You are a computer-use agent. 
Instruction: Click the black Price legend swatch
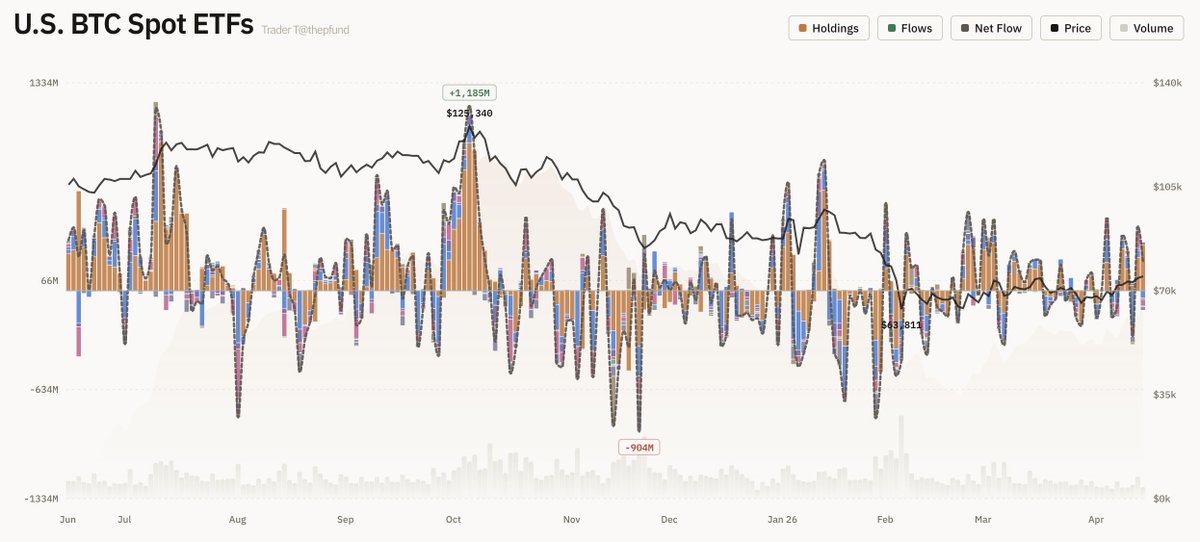(1054, 28)
